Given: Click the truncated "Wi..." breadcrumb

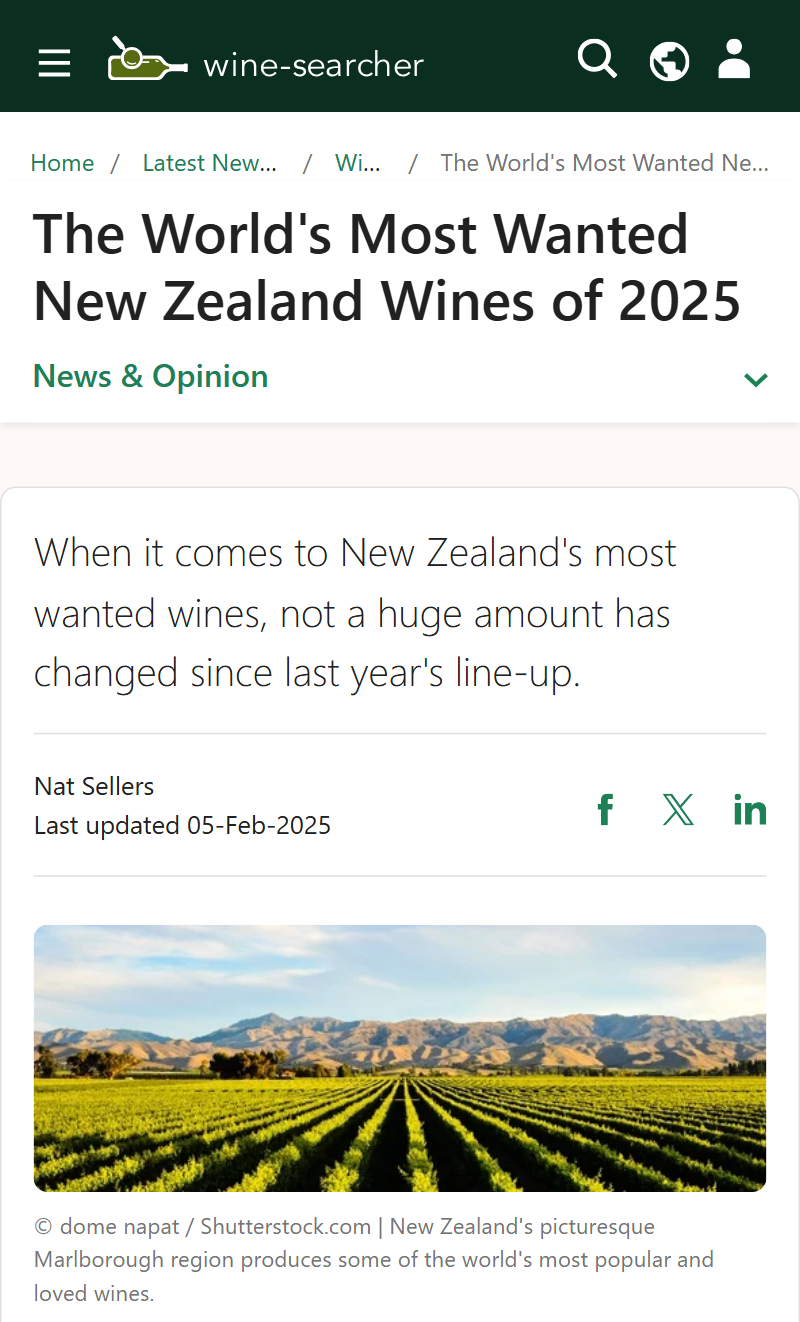Looking at the screenshot, I should coord(357,163).
